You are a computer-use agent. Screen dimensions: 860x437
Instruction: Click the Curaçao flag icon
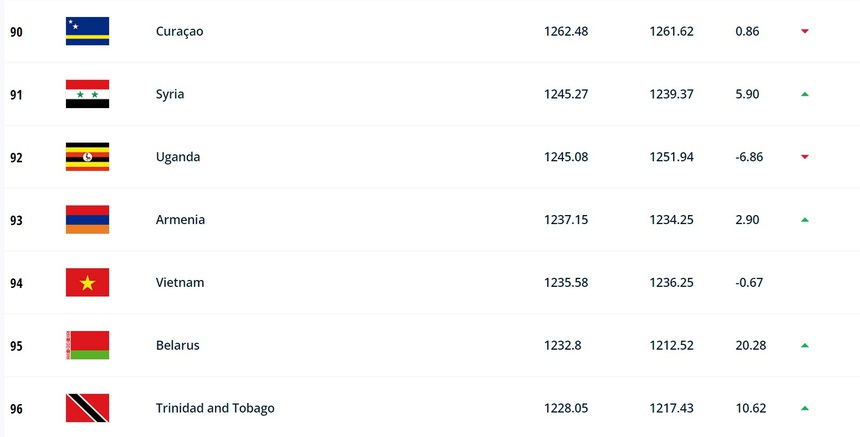coord(87,31)
